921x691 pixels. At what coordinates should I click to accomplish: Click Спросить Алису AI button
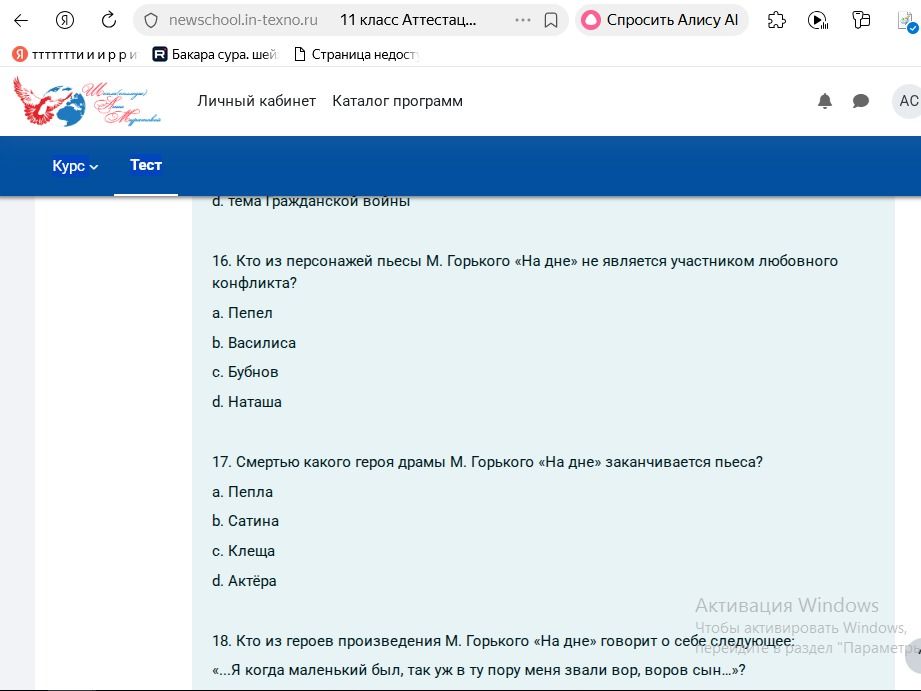[661, 21]
